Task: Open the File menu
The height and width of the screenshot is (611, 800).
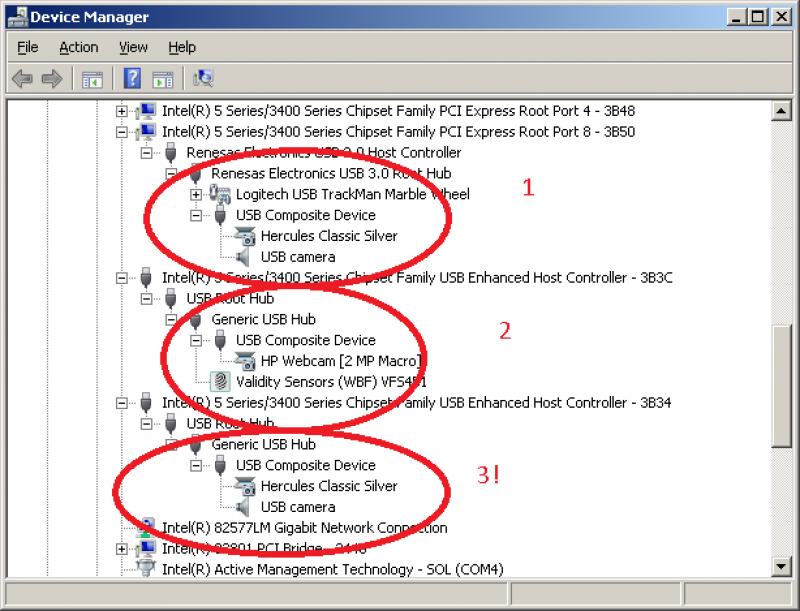Action: coord(28,47)
